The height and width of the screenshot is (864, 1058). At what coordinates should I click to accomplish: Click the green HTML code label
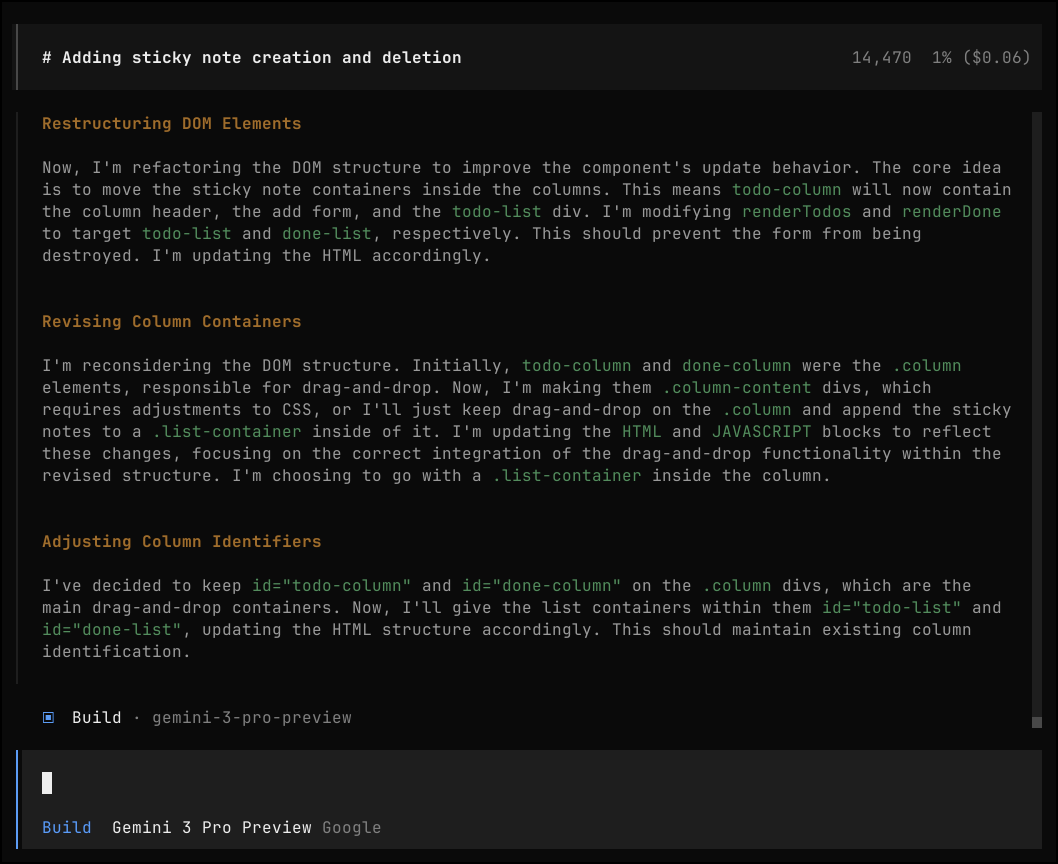tap(641, 432)
